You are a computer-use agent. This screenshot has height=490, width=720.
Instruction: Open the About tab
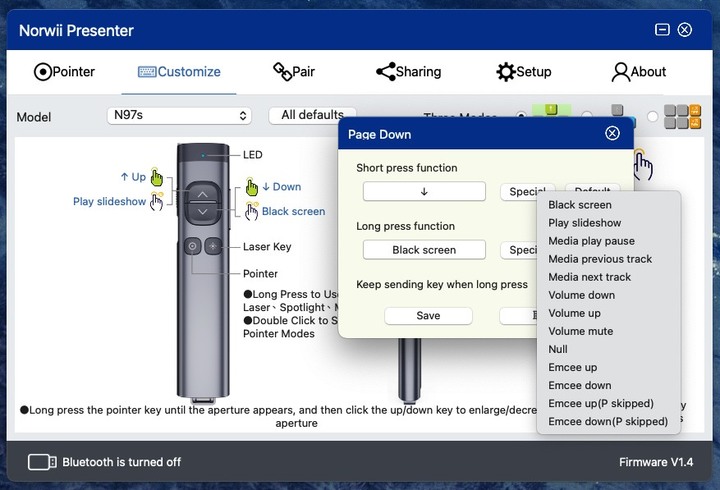pyautogui.click(x=638, y=72)
